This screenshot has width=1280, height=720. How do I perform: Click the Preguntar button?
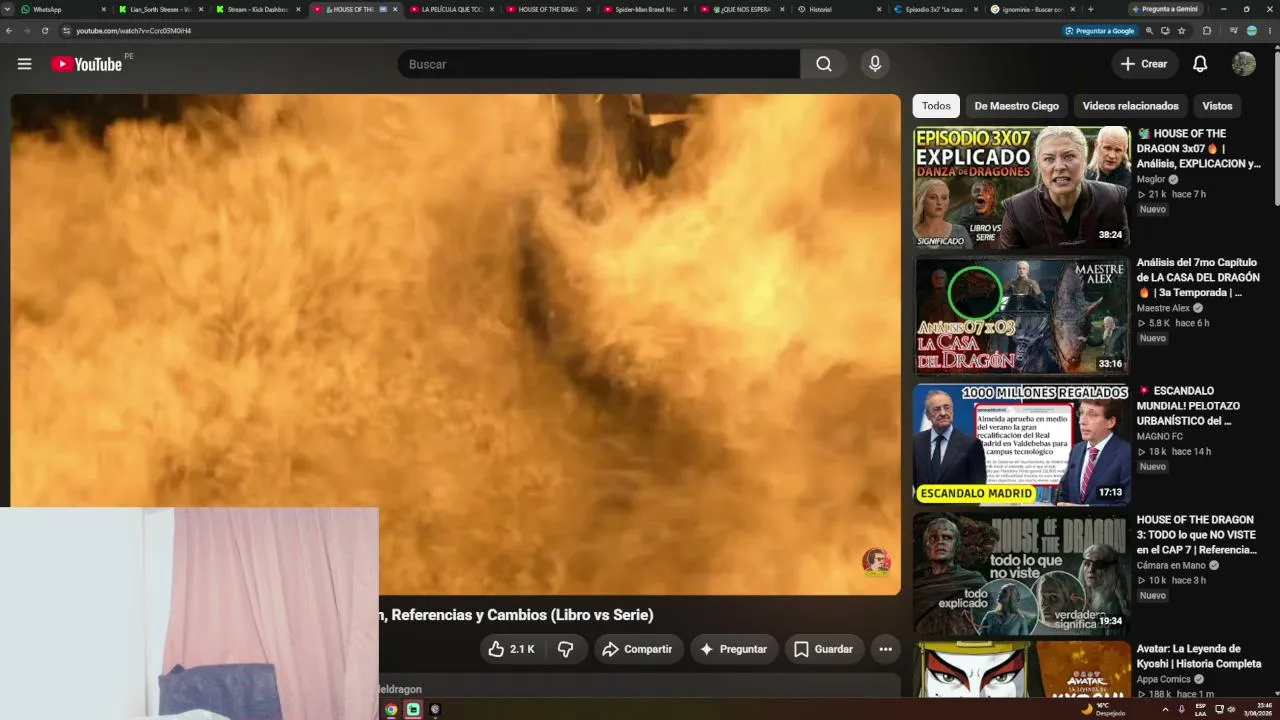pyautogui.click(x=734, y=649)
